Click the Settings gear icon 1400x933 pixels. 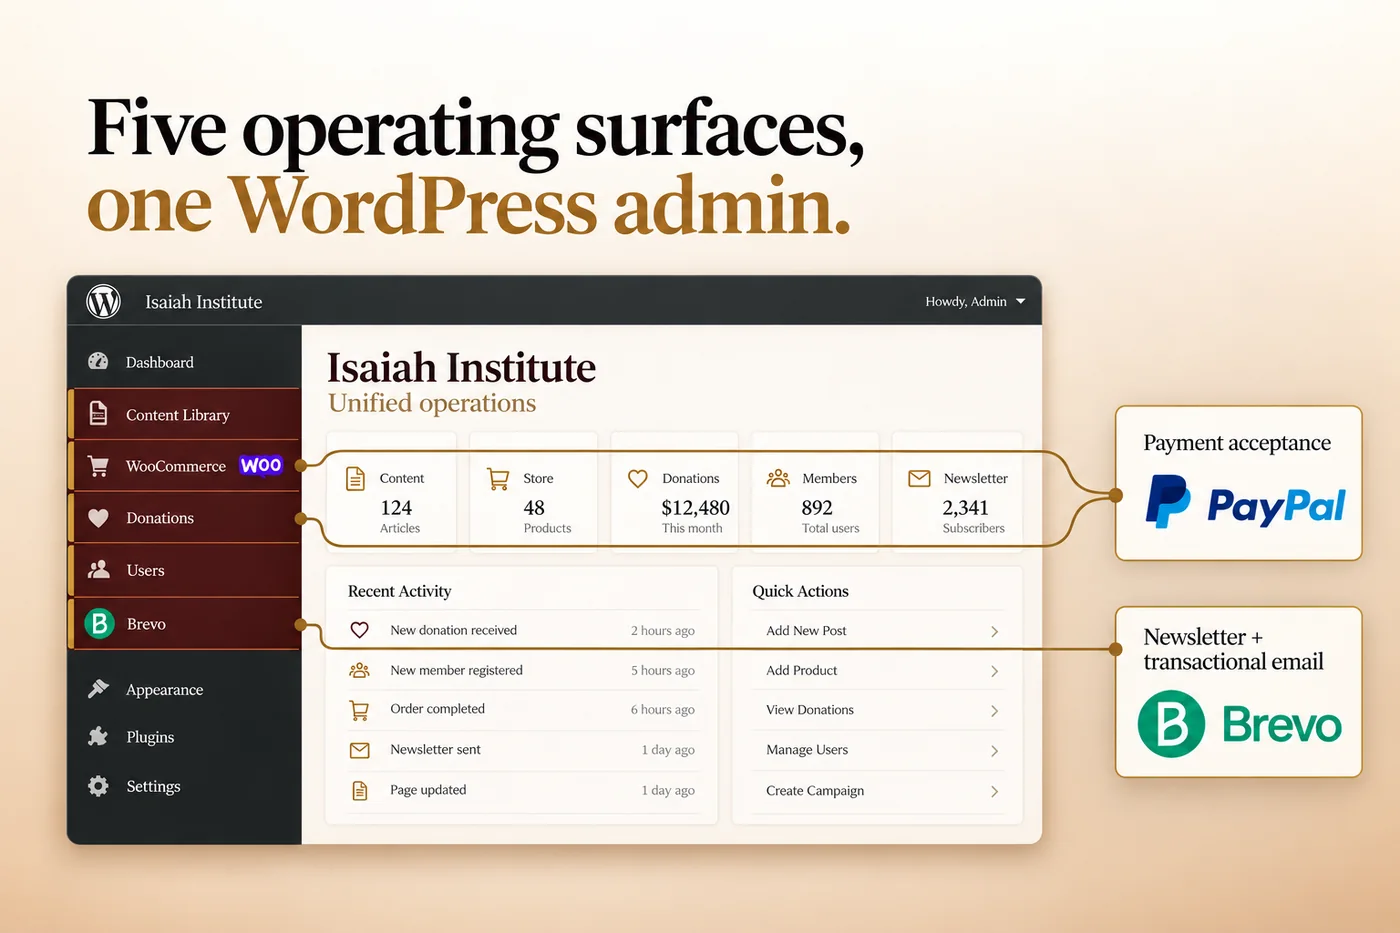click(98, 786)
